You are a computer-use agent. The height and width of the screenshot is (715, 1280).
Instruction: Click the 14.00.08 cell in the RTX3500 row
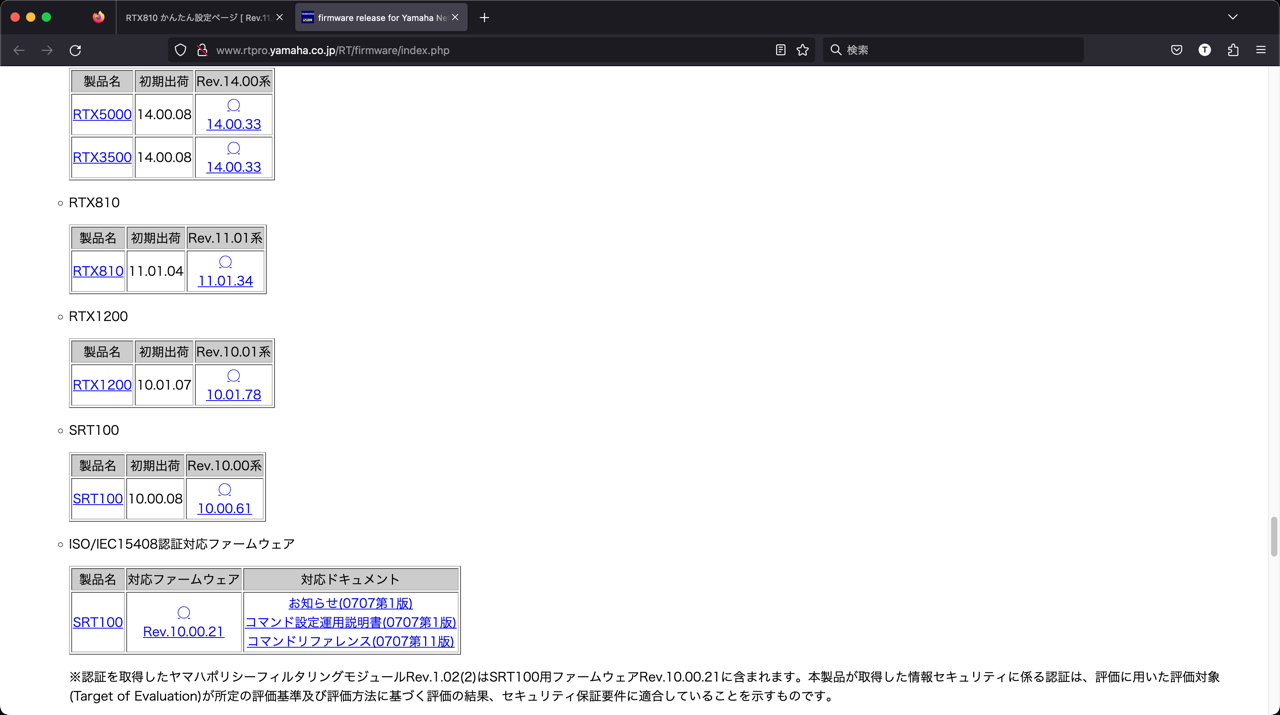pos(164,157)
